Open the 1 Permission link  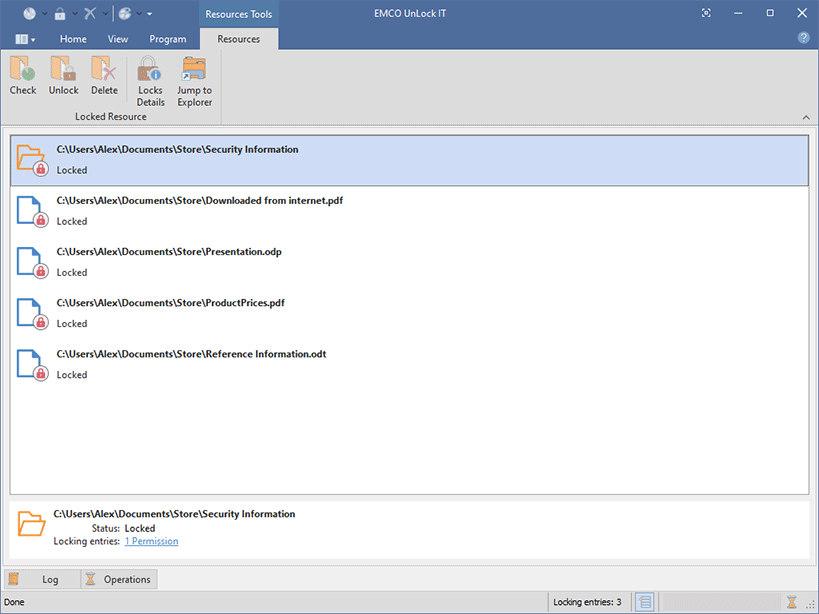point(151,541)
